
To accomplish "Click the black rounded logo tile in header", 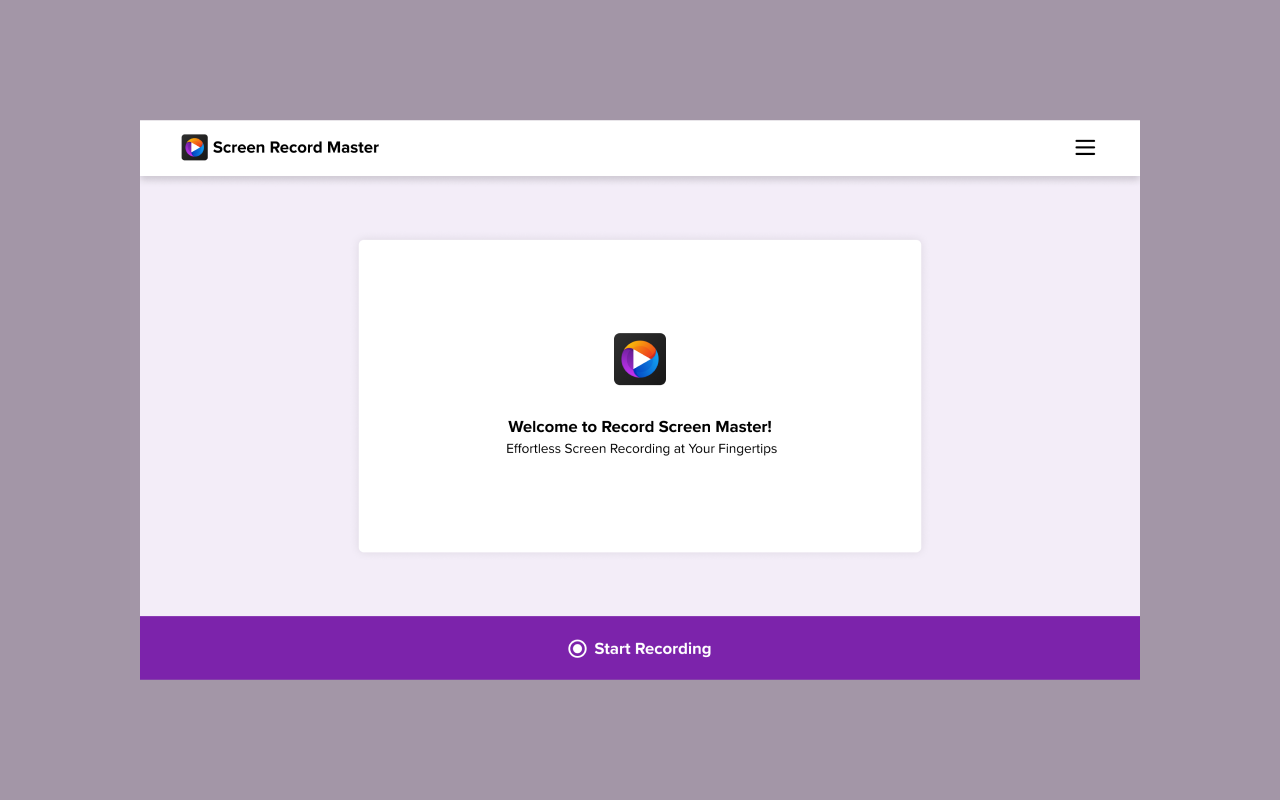I will [x=194, y=147].
